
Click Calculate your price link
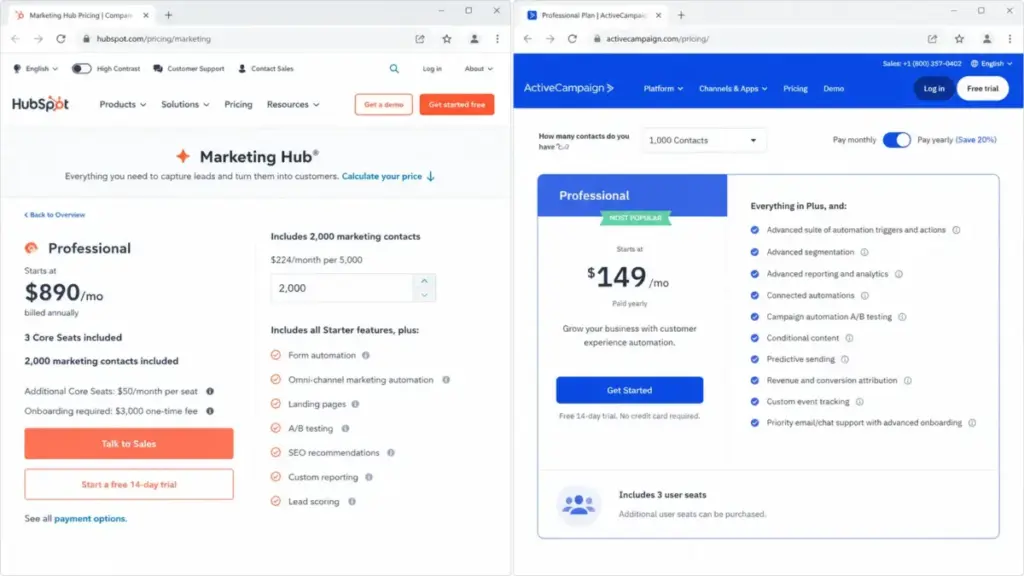388,176
